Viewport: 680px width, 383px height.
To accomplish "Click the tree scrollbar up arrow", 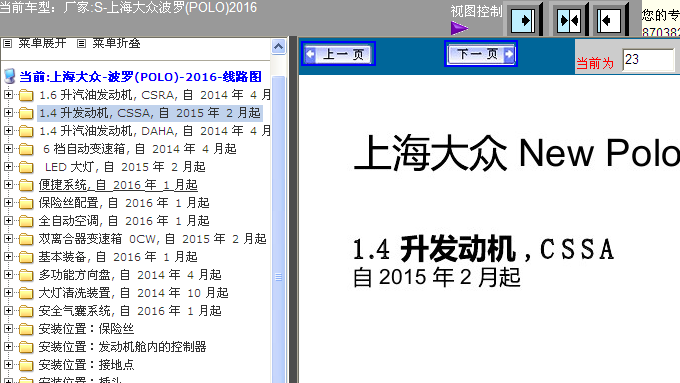I will click(x=278, y=46).
